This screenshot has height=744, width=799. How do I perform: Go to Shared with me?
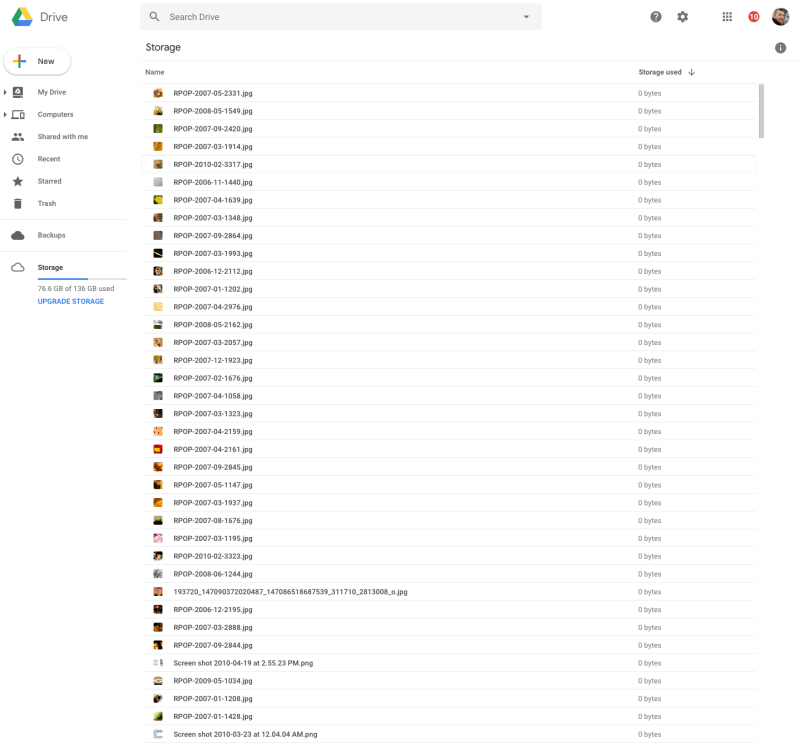click(x=62, y=137)
